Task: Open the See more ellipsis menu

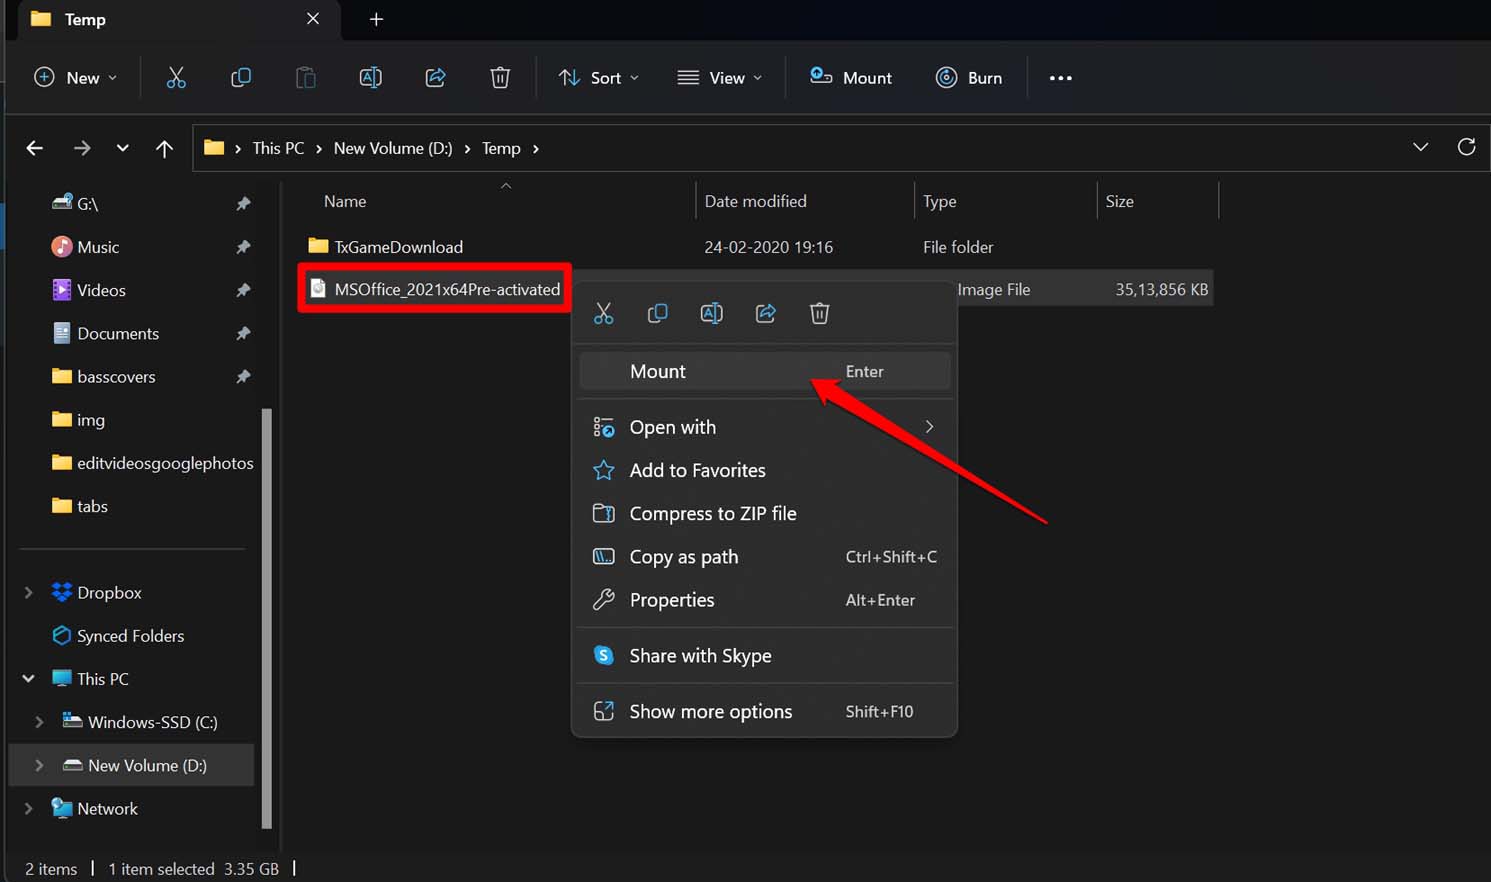Action: tap(1060, 78)
